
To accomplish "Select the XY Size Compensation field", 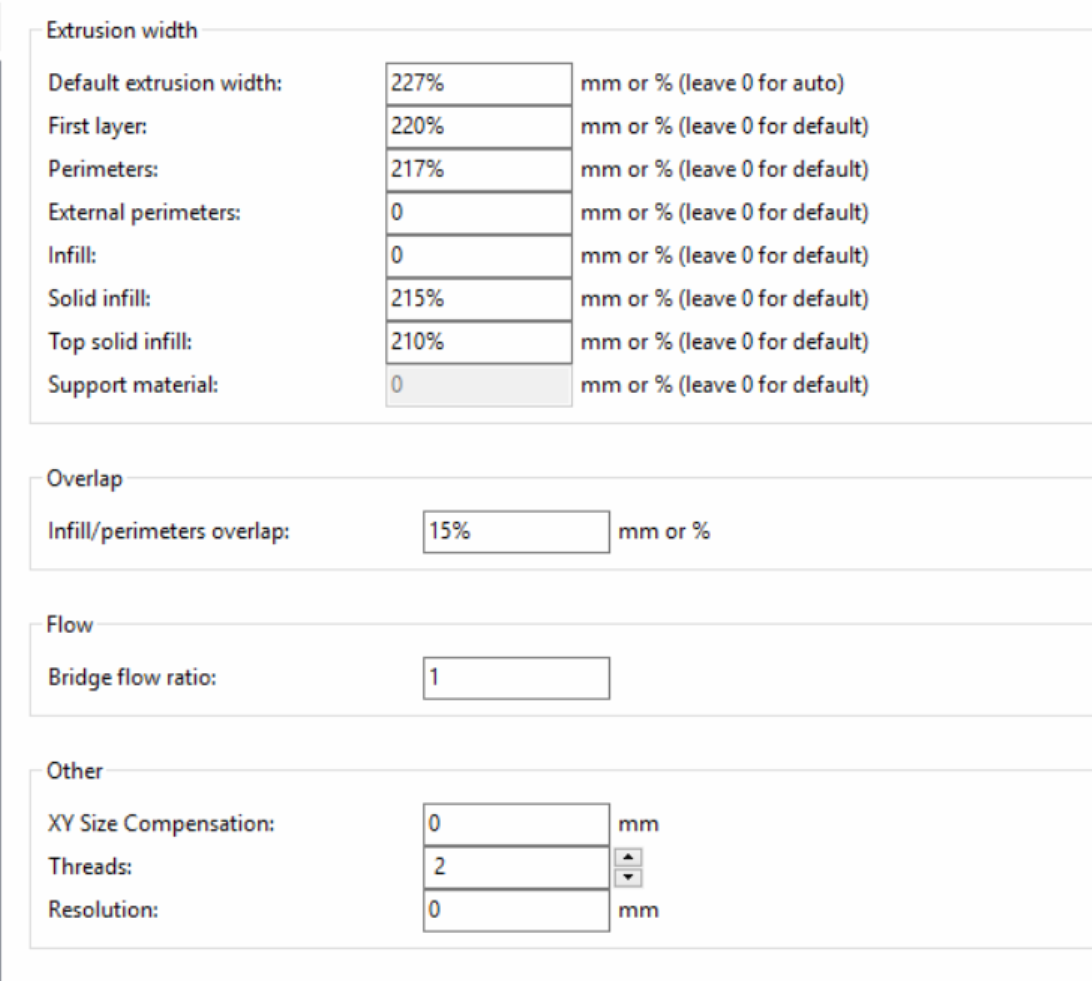I will point(515,824).
